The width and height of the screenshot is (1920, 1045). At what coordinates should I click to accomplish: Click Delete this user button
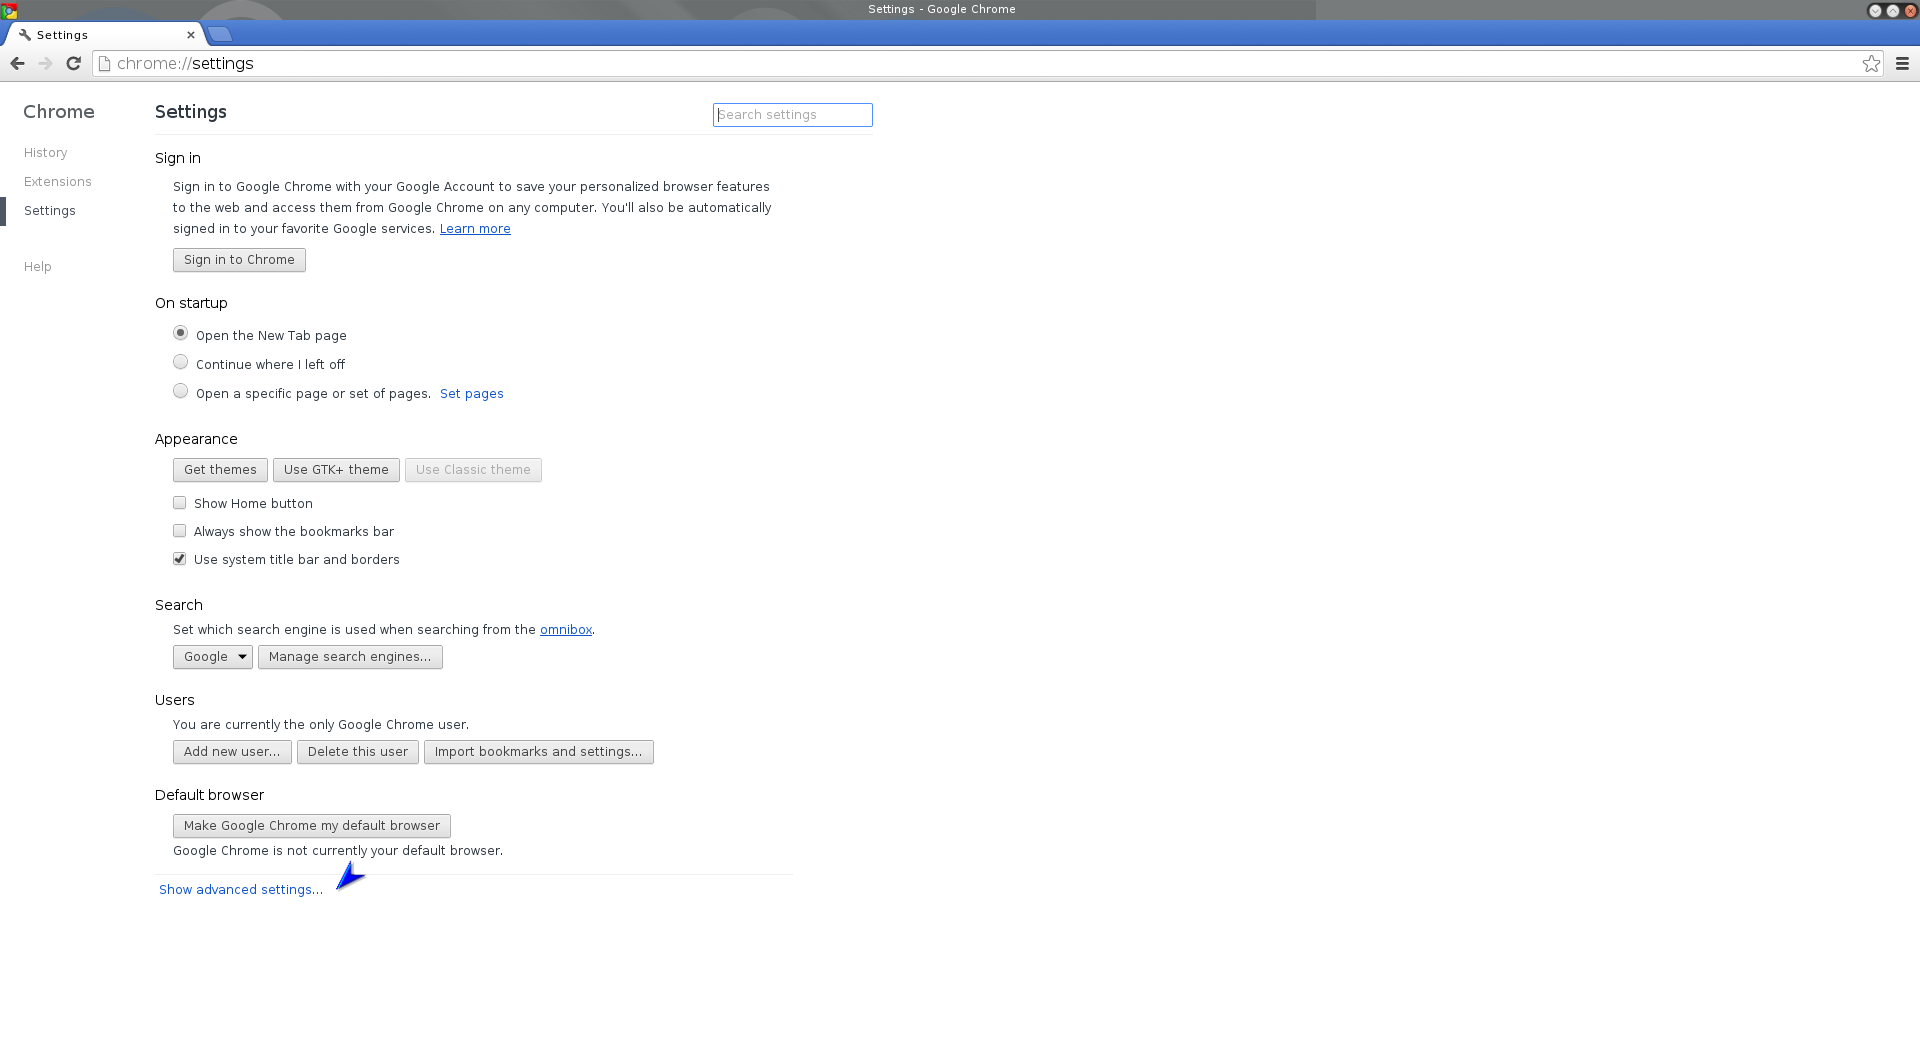pyautogui.click(x=358, y=752)
